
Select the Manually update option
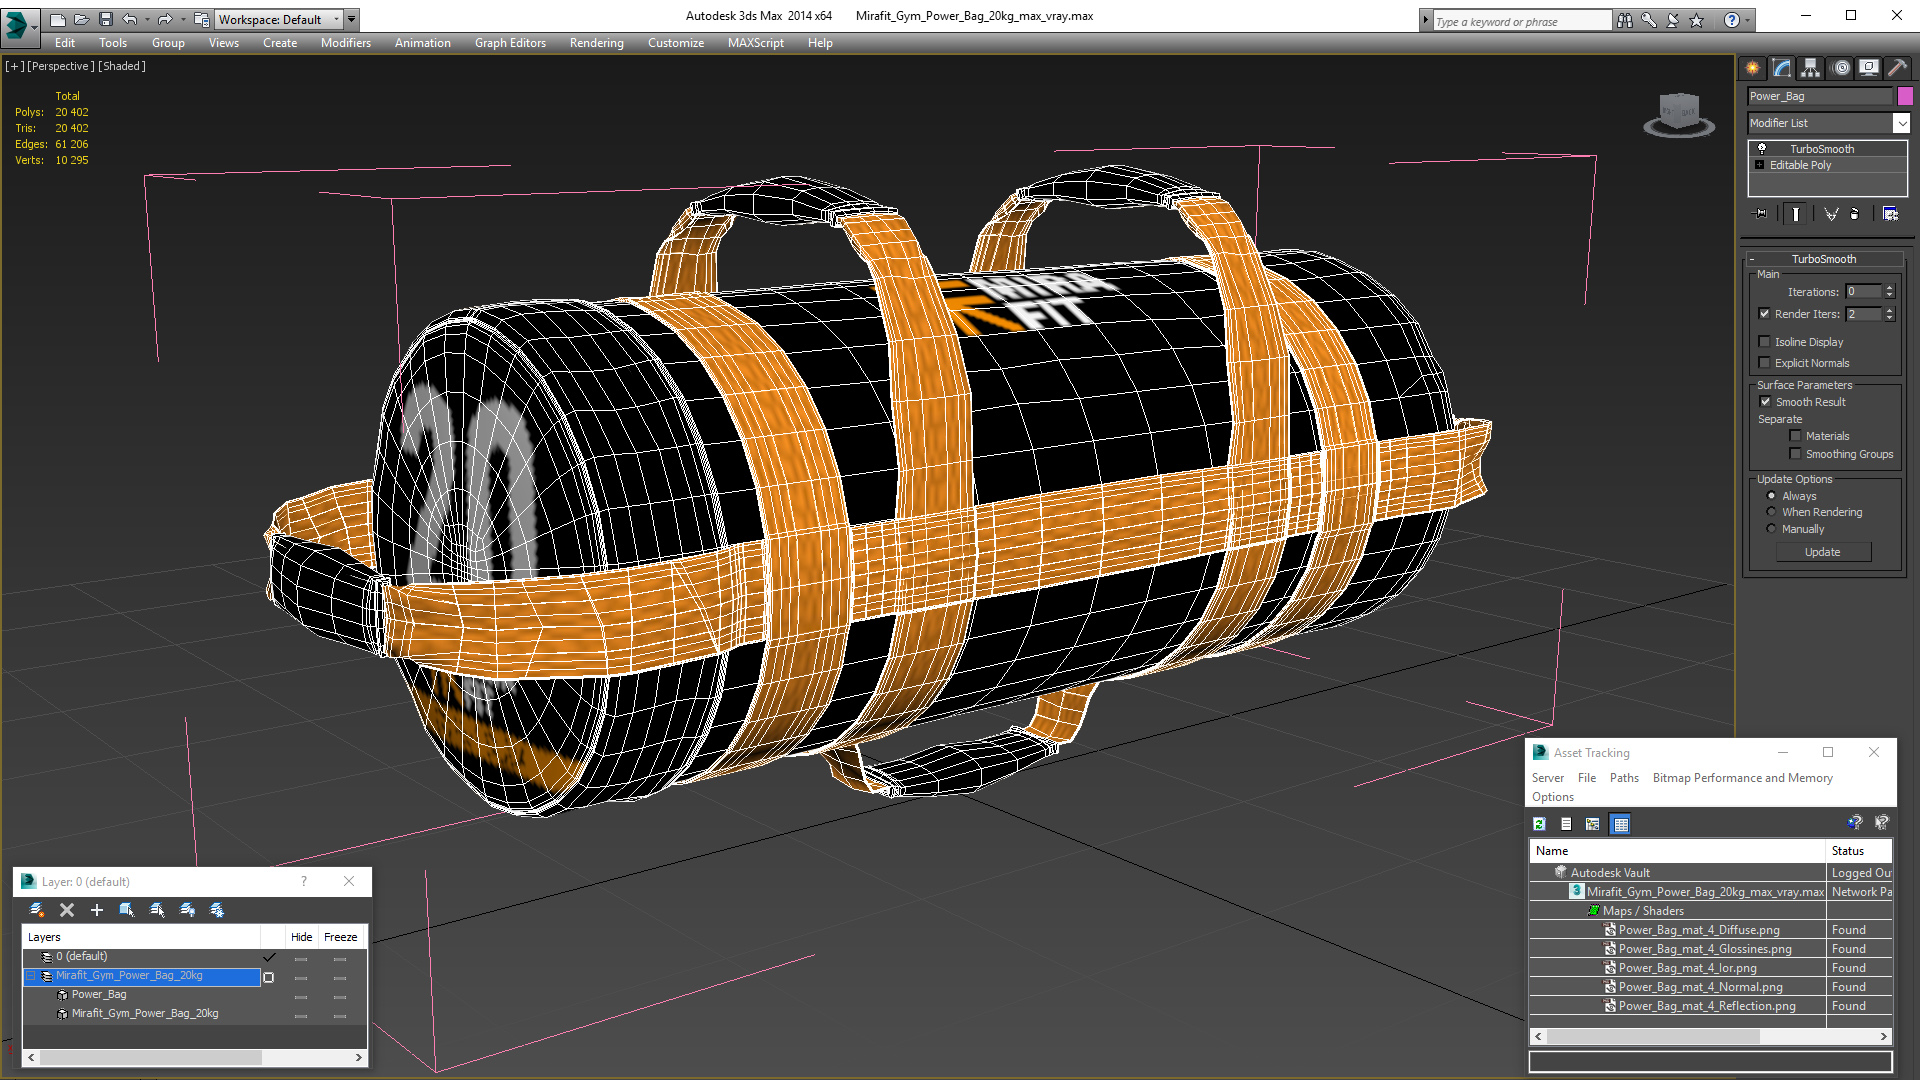coord(1772,529)
